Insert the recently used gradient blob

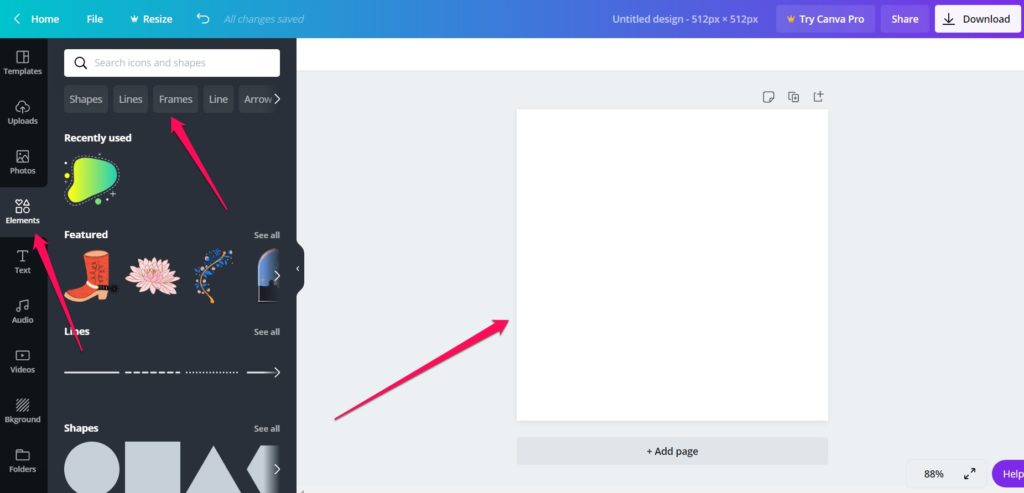point(91,180)
